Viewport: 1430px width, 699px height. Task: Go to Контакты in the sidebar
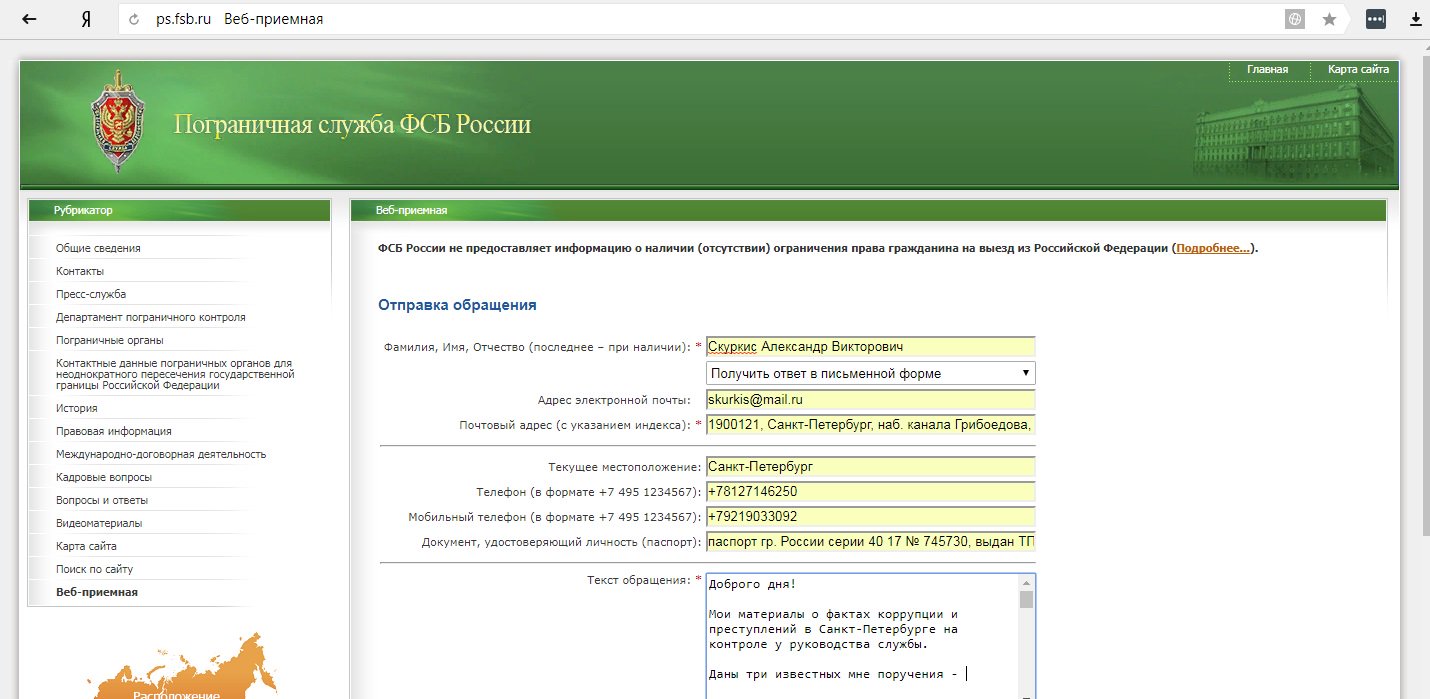pos(80,271)
